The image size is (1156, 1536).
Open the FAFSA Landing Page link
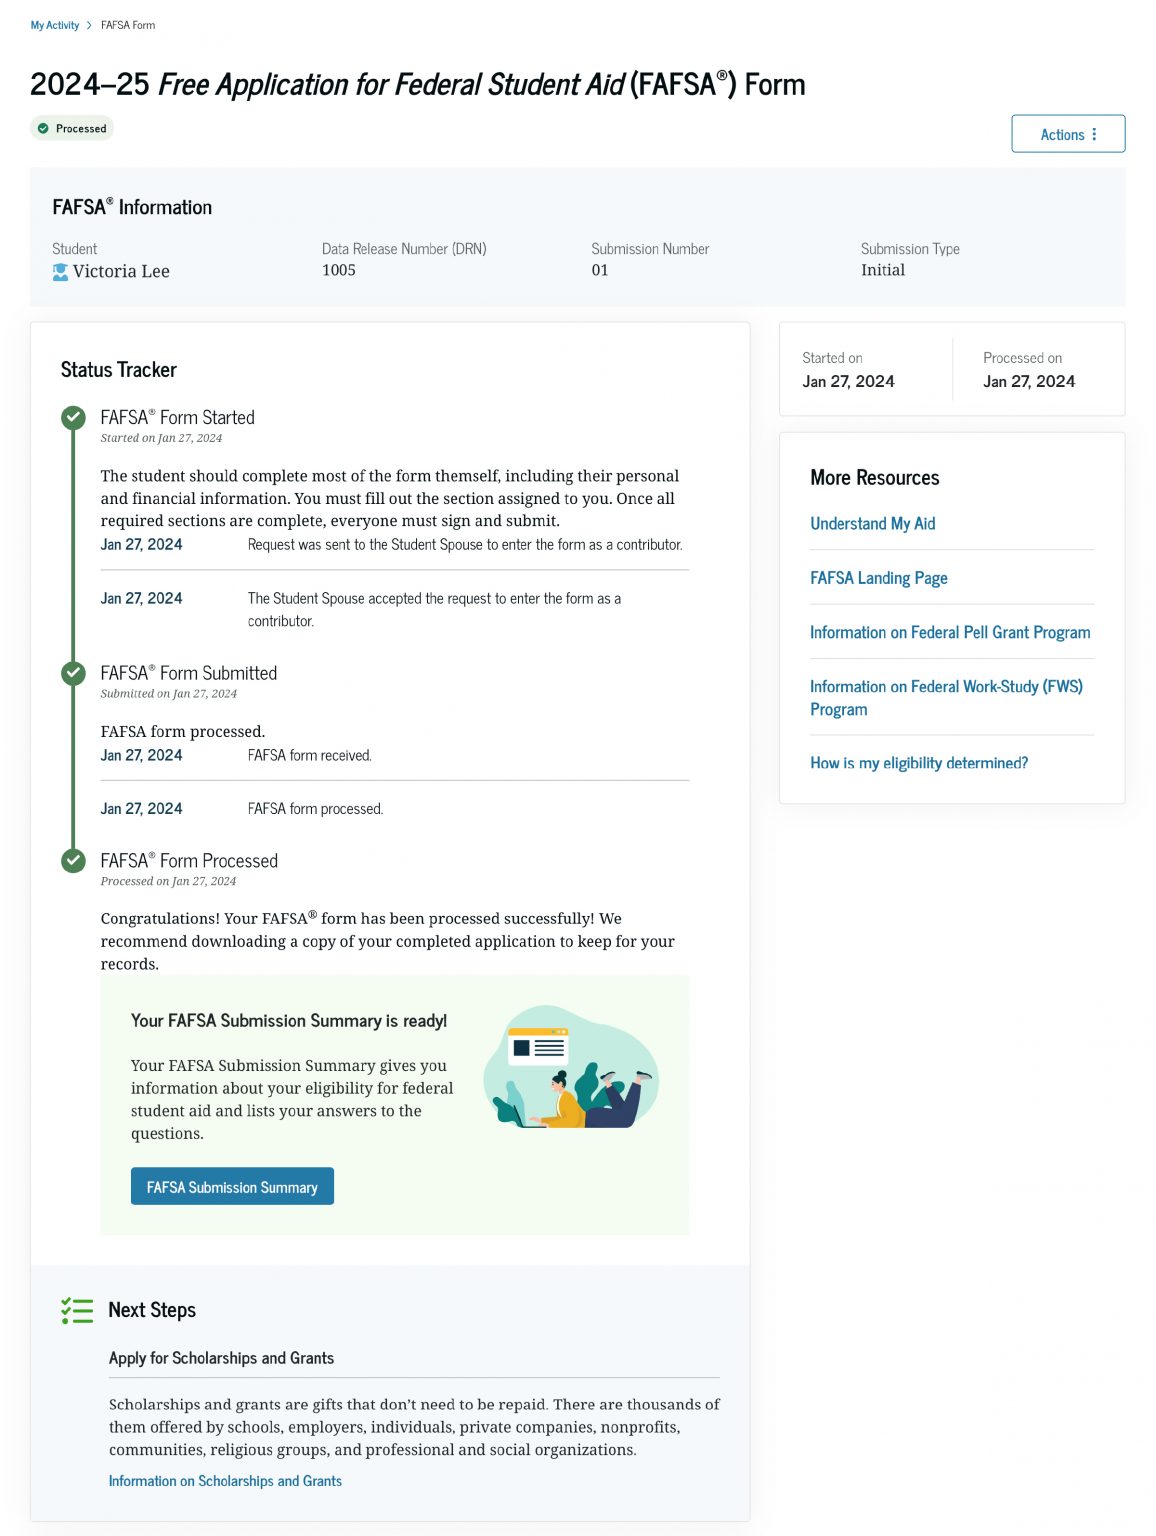pos(878,577)
